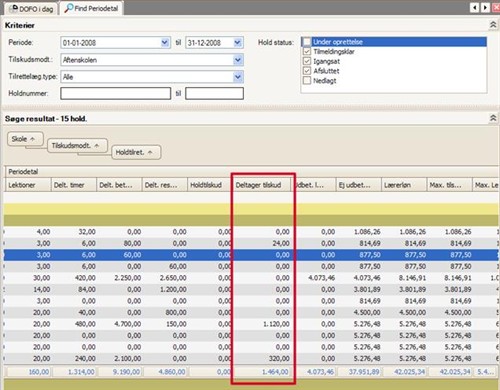Click the 14,00 Lektioner cell
The image size is (500, 390).
[28, 289]
